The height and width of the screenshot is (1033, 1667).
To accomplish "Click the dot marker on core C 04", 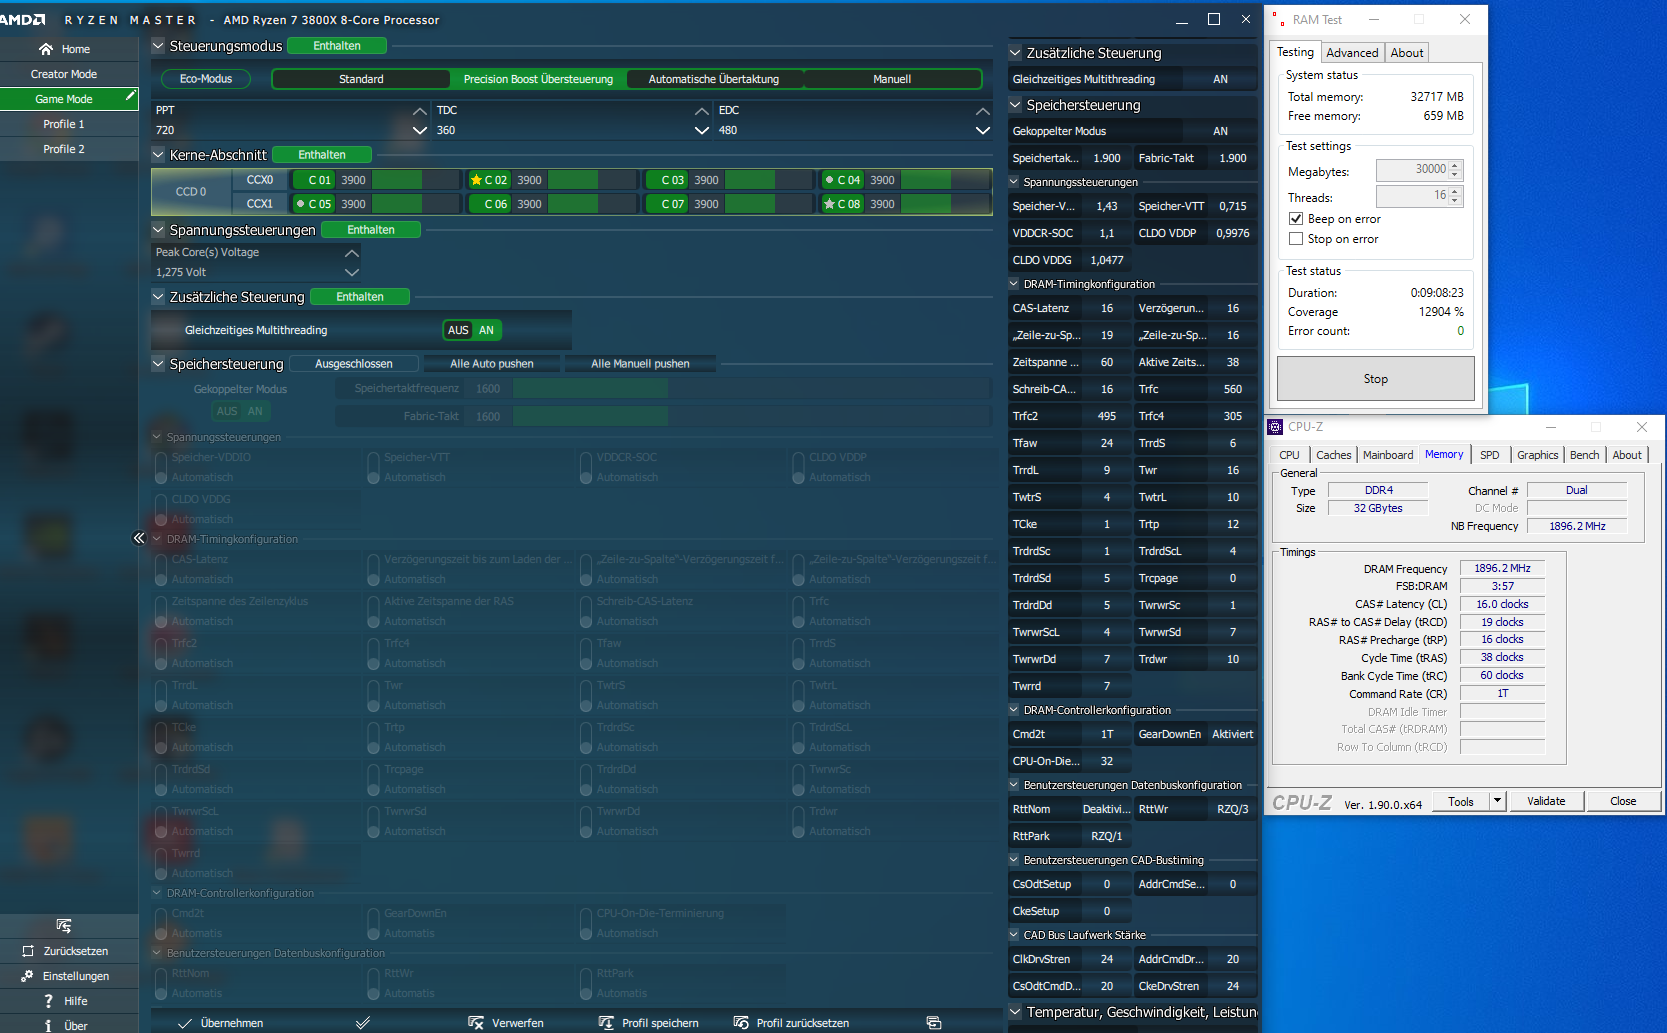I will tap(829, 180).
